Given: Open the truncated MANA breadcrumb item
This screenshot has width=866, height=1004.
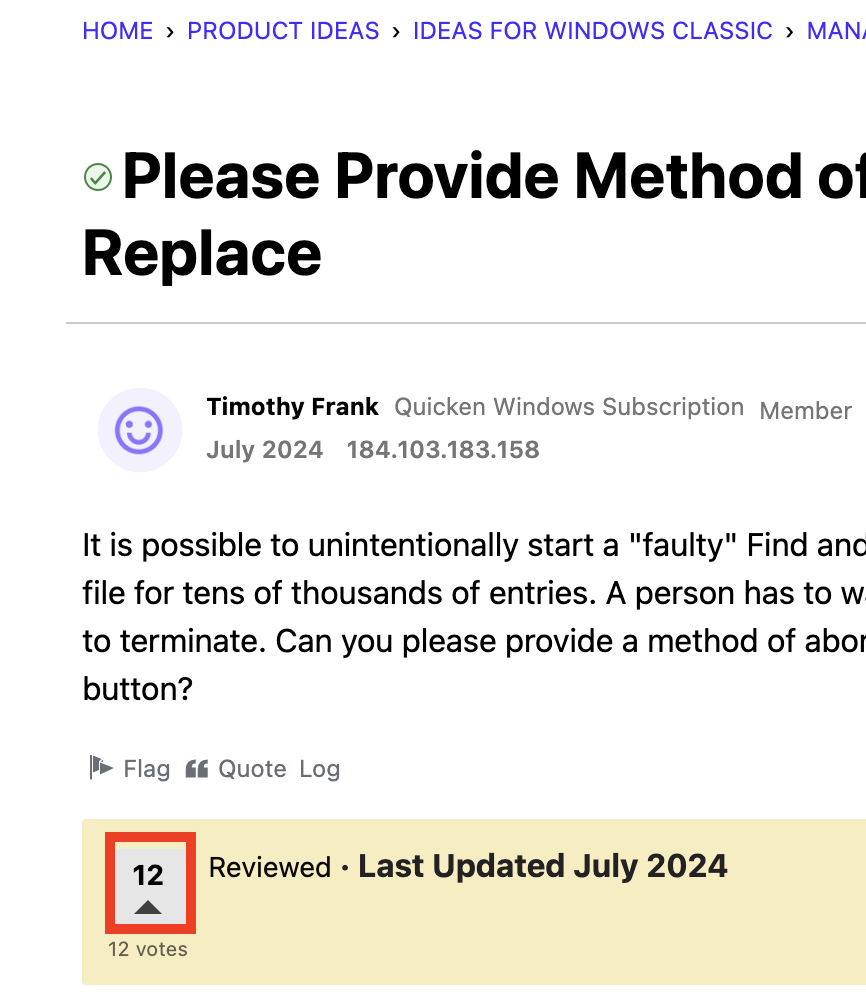Looking at the screenshot, I should [837, 31].
